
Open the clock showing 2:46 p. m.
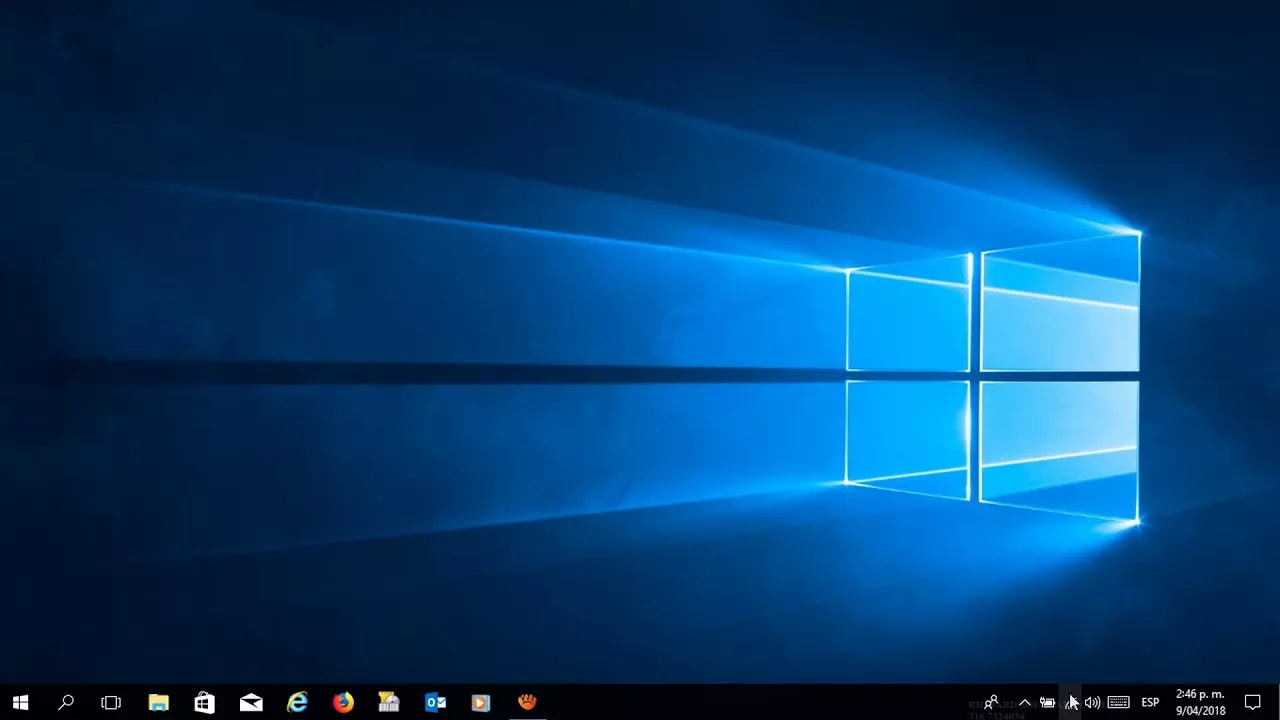pyautogui.click(x=1200, y=703)
